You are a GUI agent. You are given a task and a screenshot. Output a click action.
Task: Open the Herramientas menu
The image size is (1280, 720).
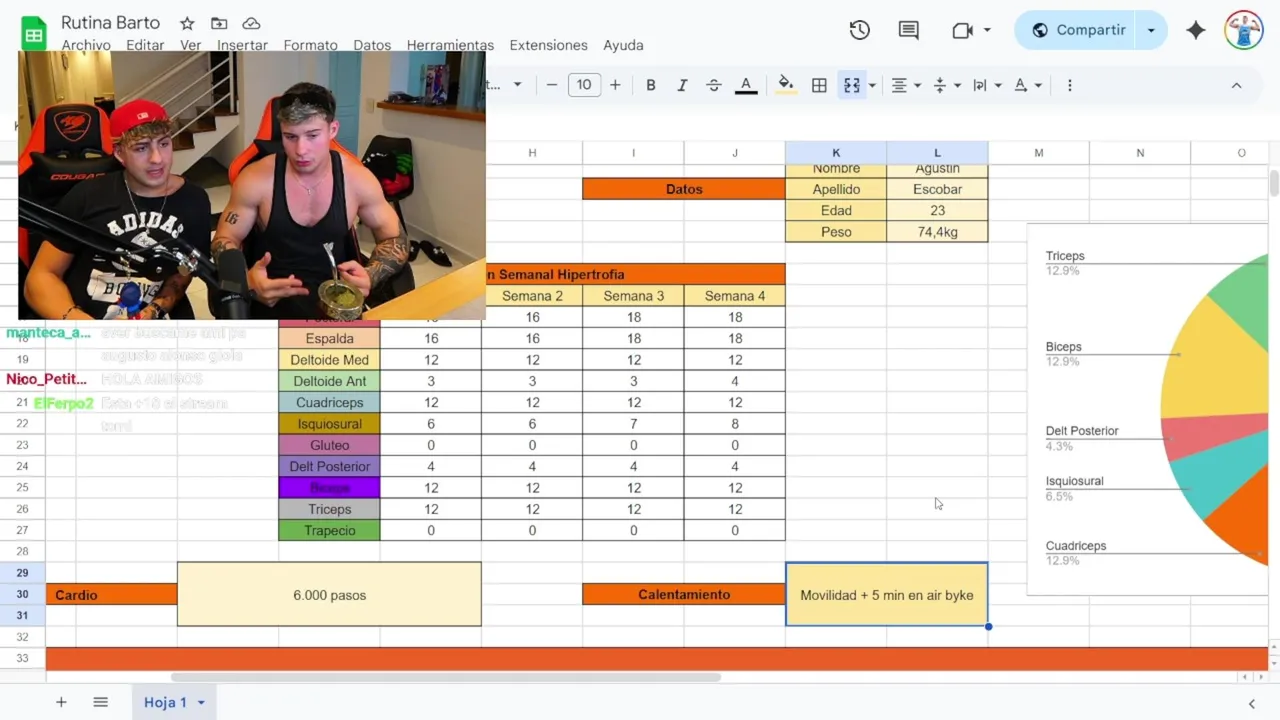[450, 45]
